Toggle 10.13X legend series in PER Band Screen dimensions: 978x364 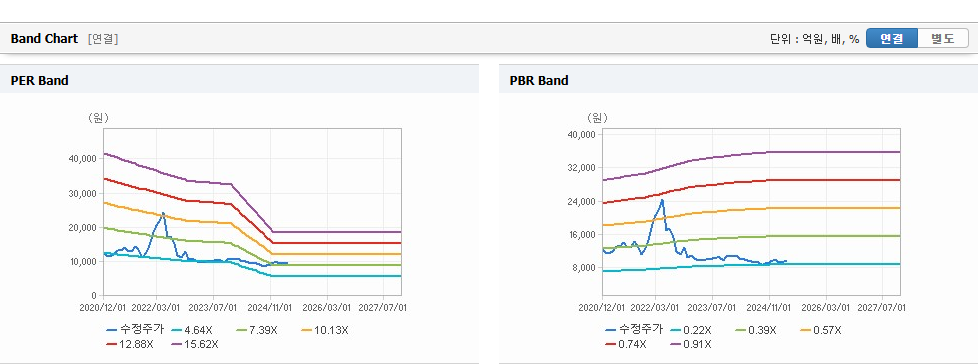point(324,330)
